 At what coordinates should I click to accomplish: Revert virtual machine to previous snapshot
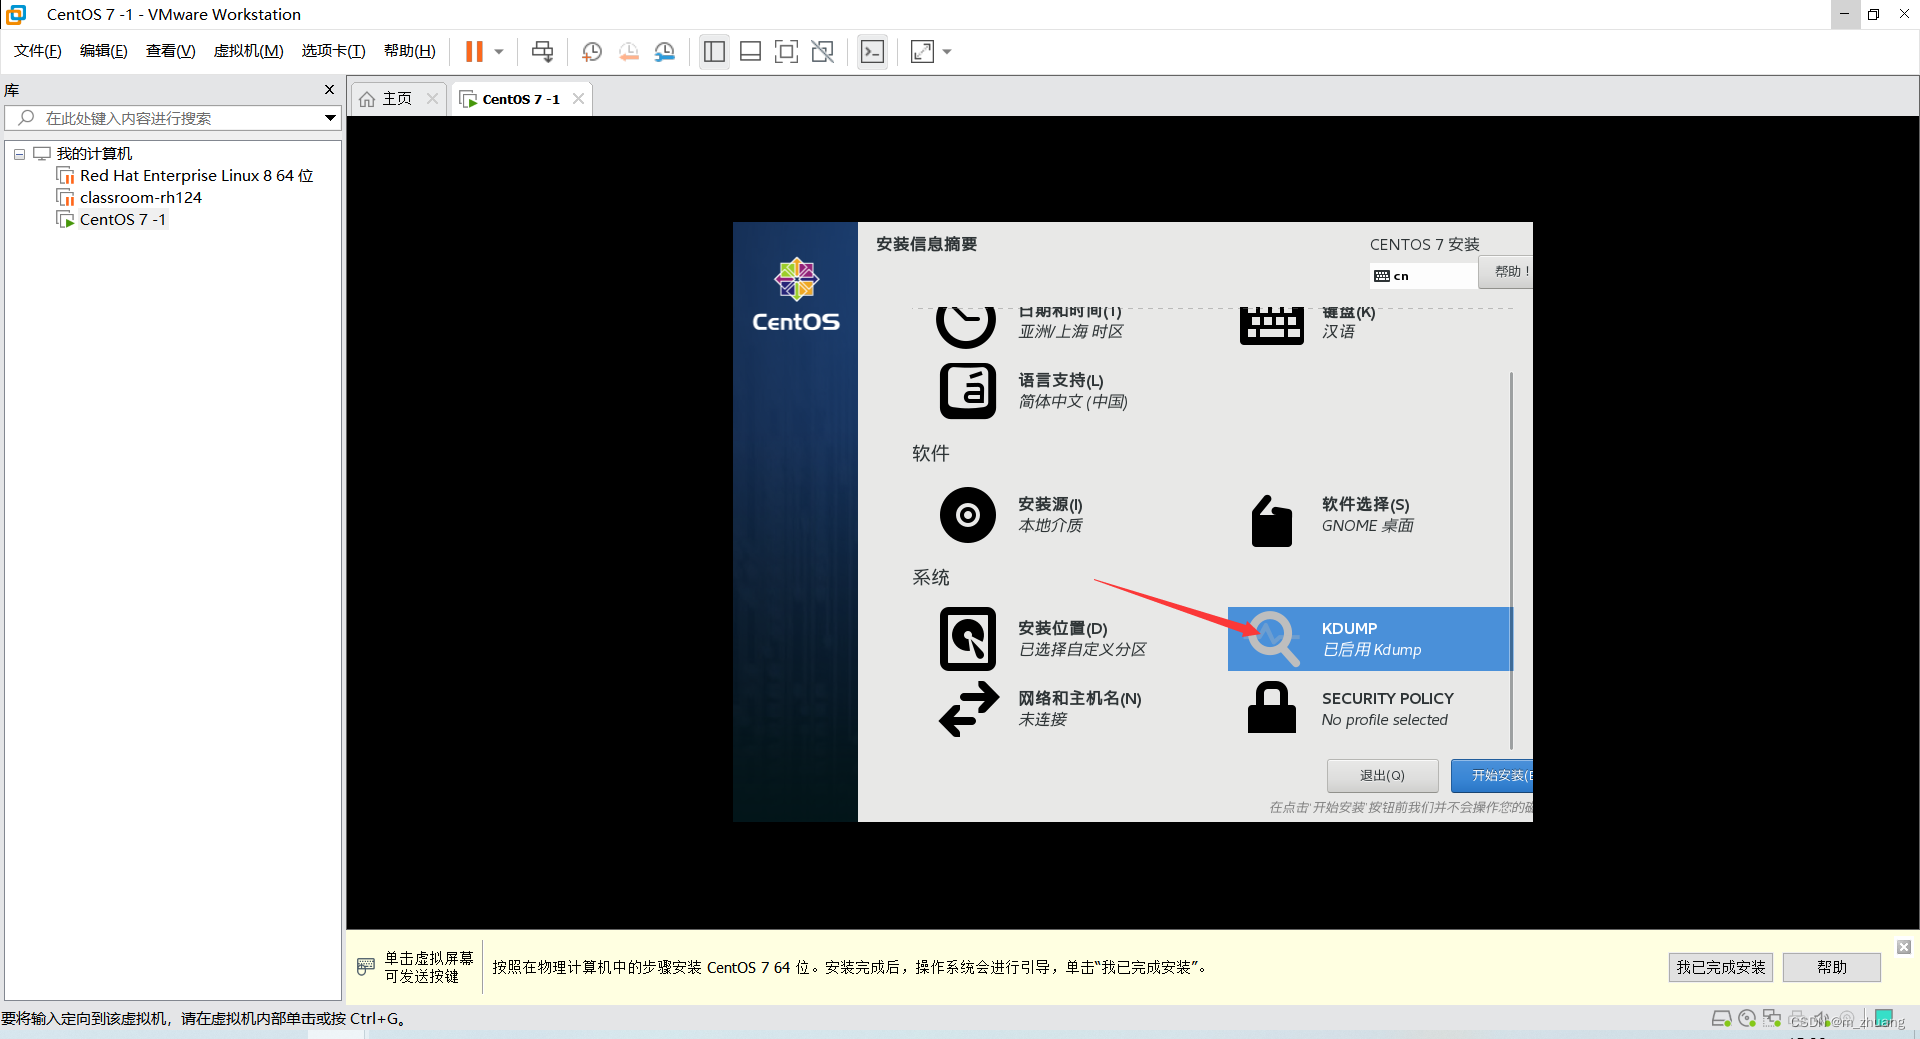(628, 51)
